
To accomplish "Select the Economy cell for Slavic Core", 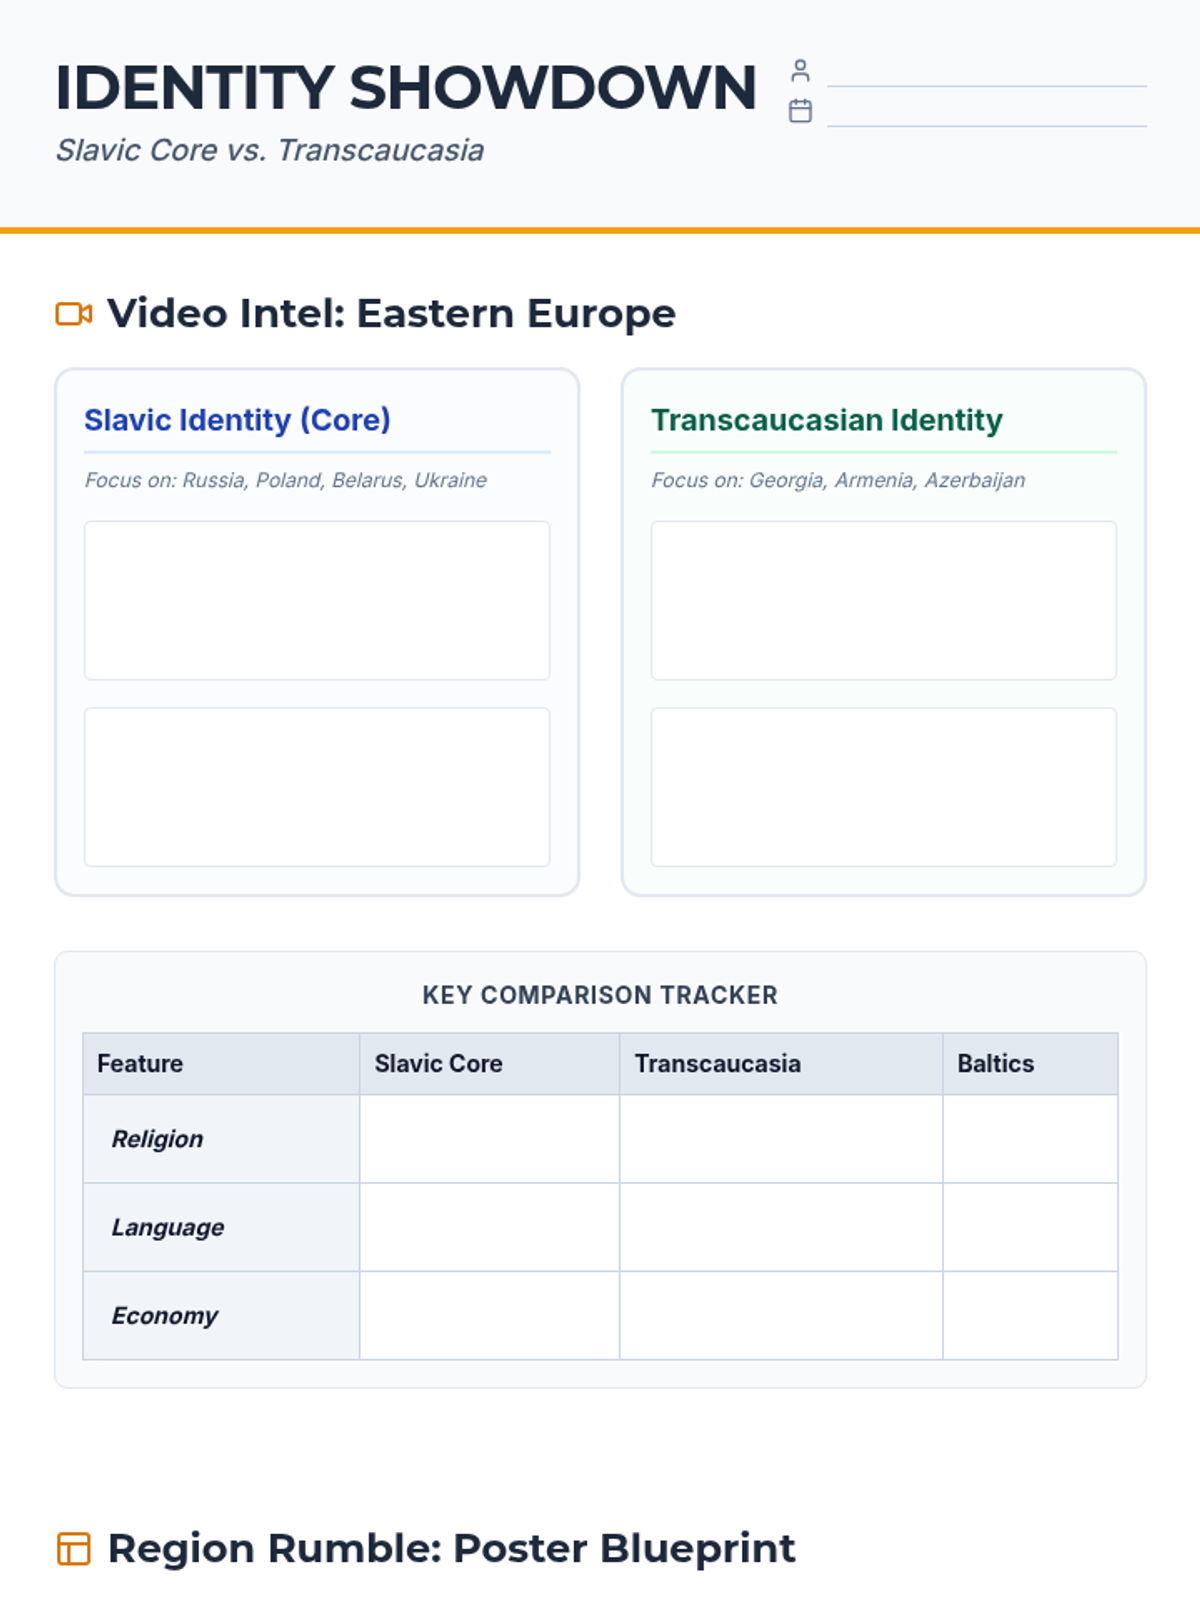I will pos(489,1315).
